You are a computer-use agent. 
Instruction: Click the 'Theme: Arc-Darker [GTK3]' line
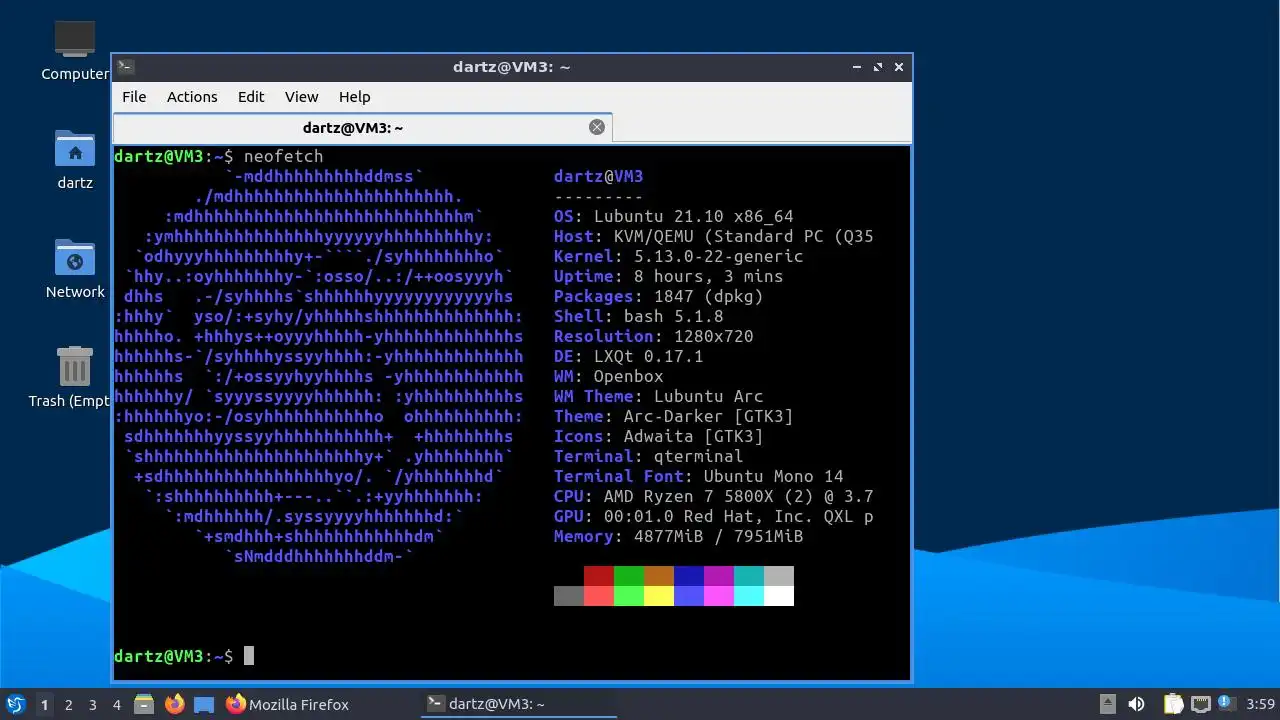pos(674,416)
